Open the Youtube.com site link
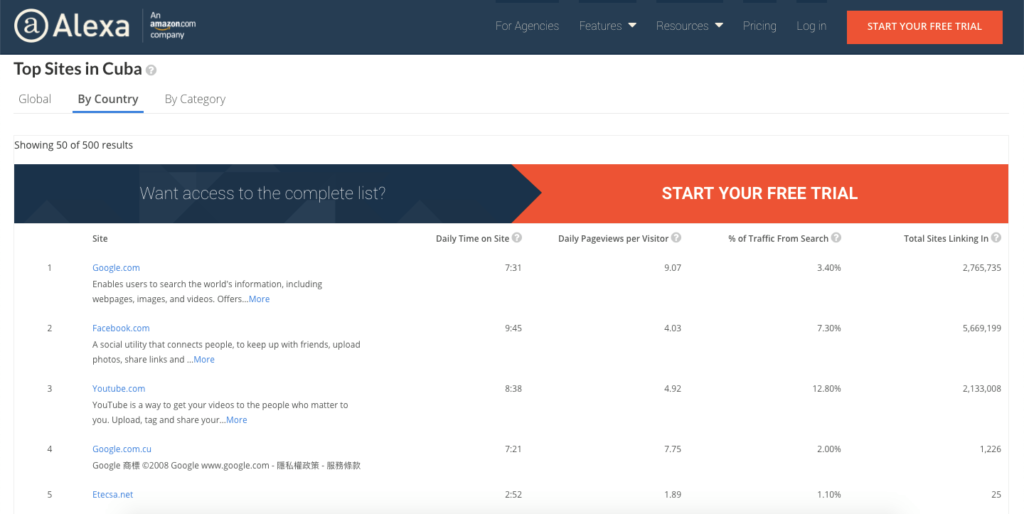Image resolution: width=1024 pixels, height=514 pixels. (x=119, y=389)
